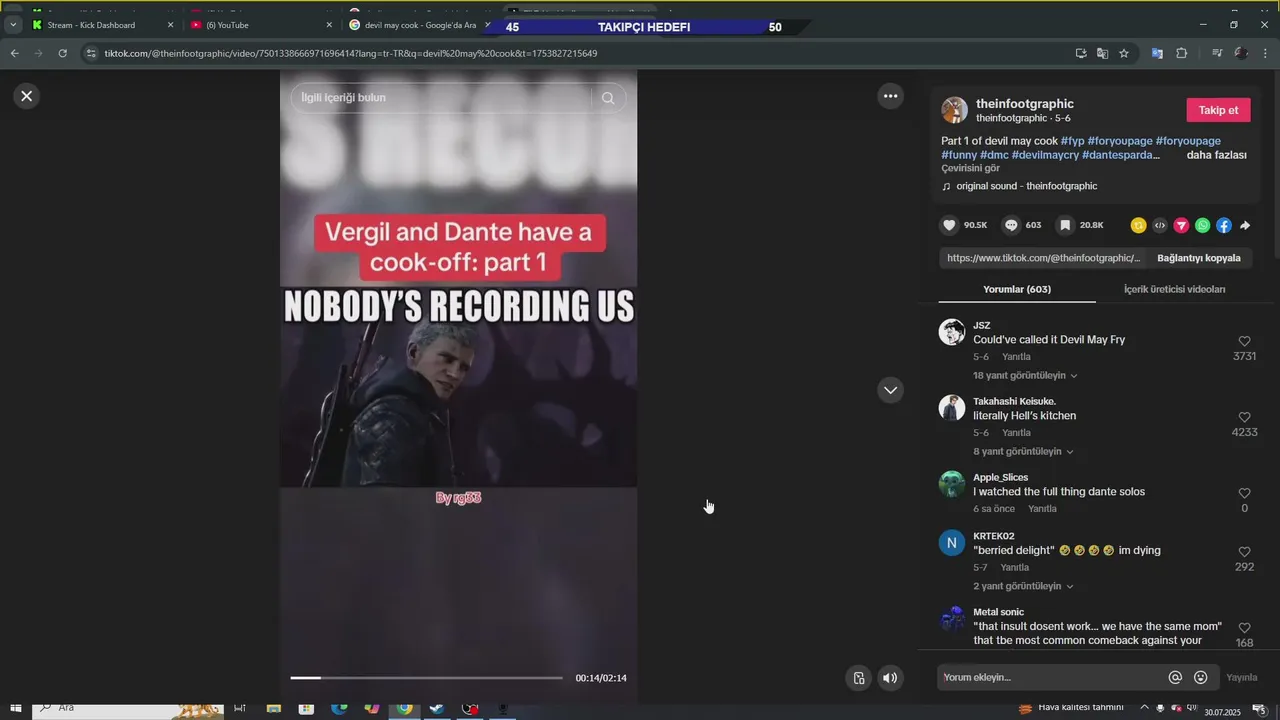The image size is (1280, 720).
Task: Open emoji picker in comment box
Action: pos(1201,677)
